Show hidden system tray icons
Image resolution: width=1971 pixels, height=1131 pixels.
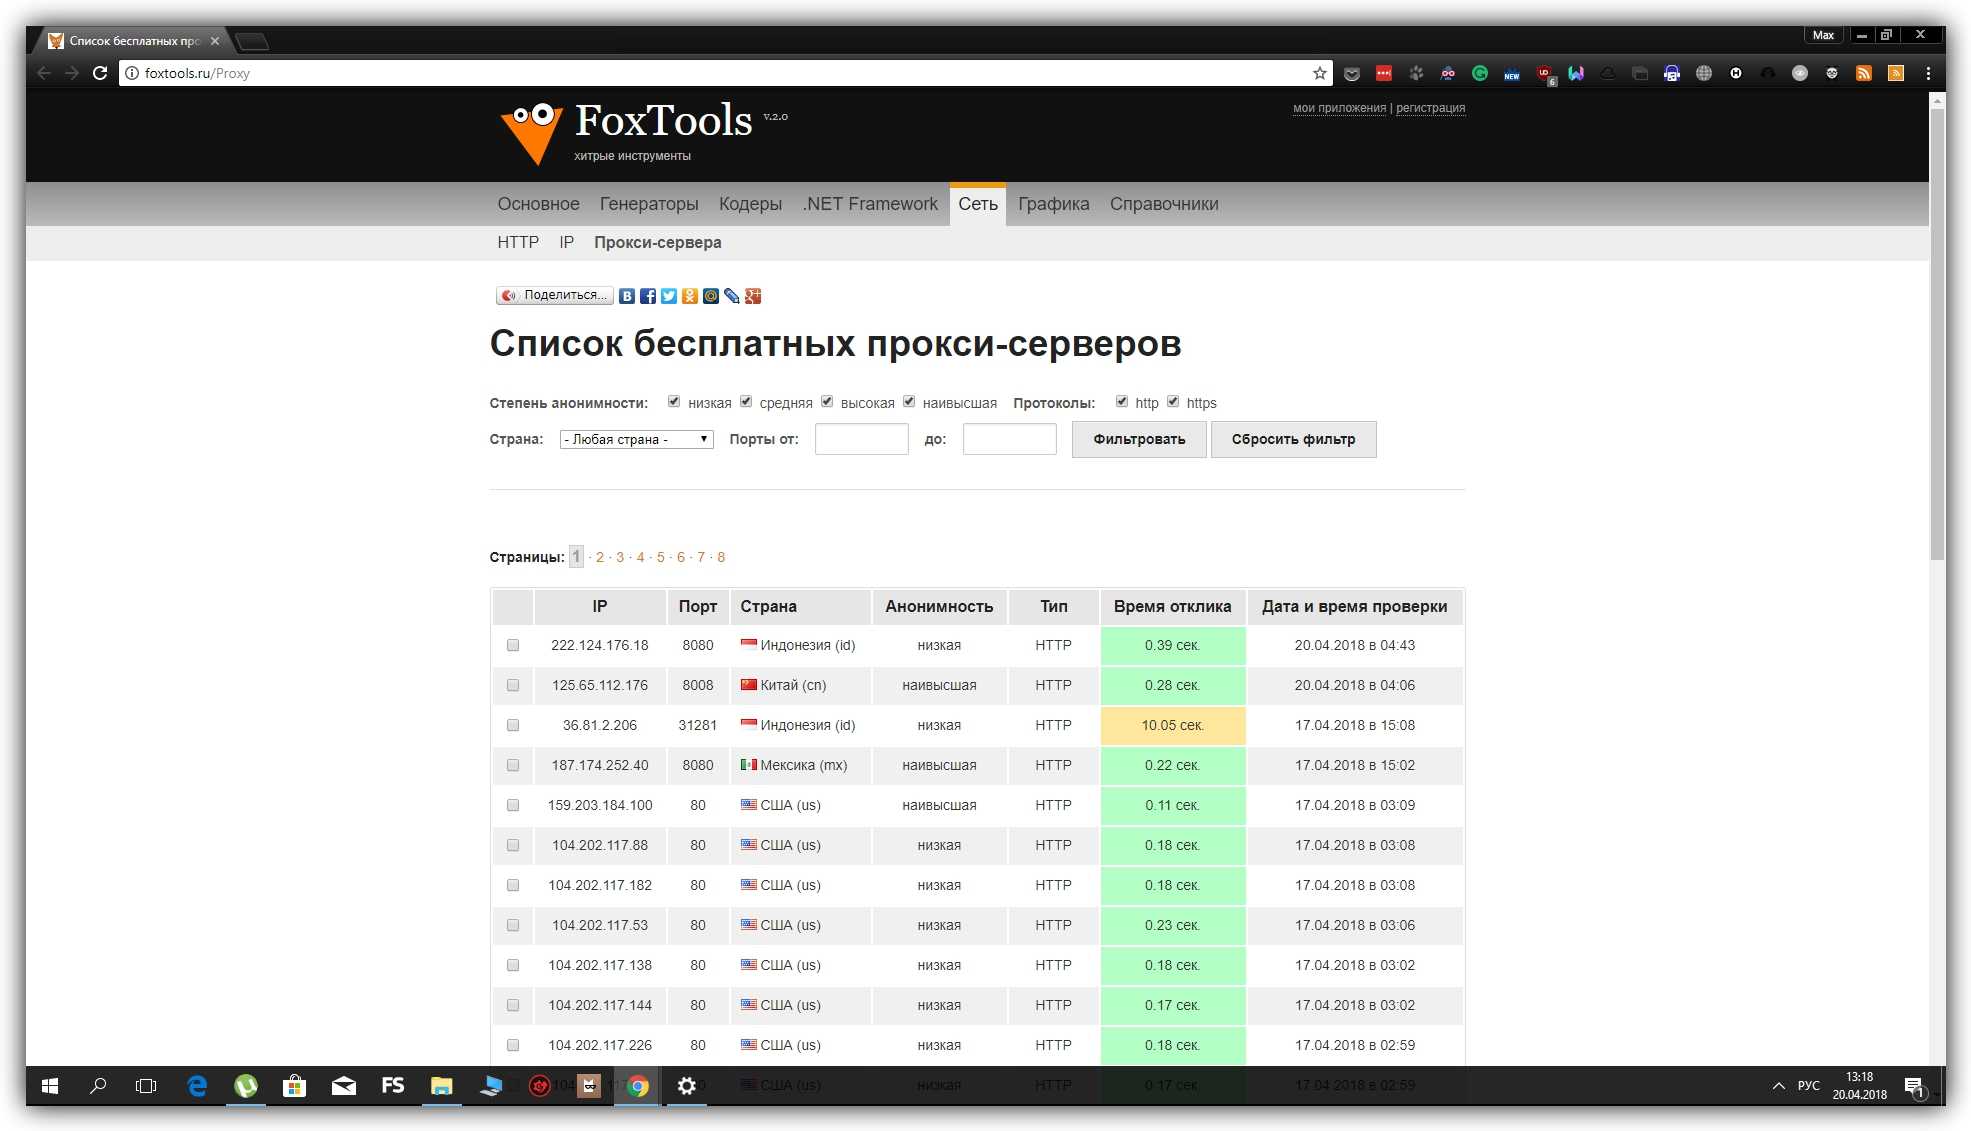click(1778, 1086)
